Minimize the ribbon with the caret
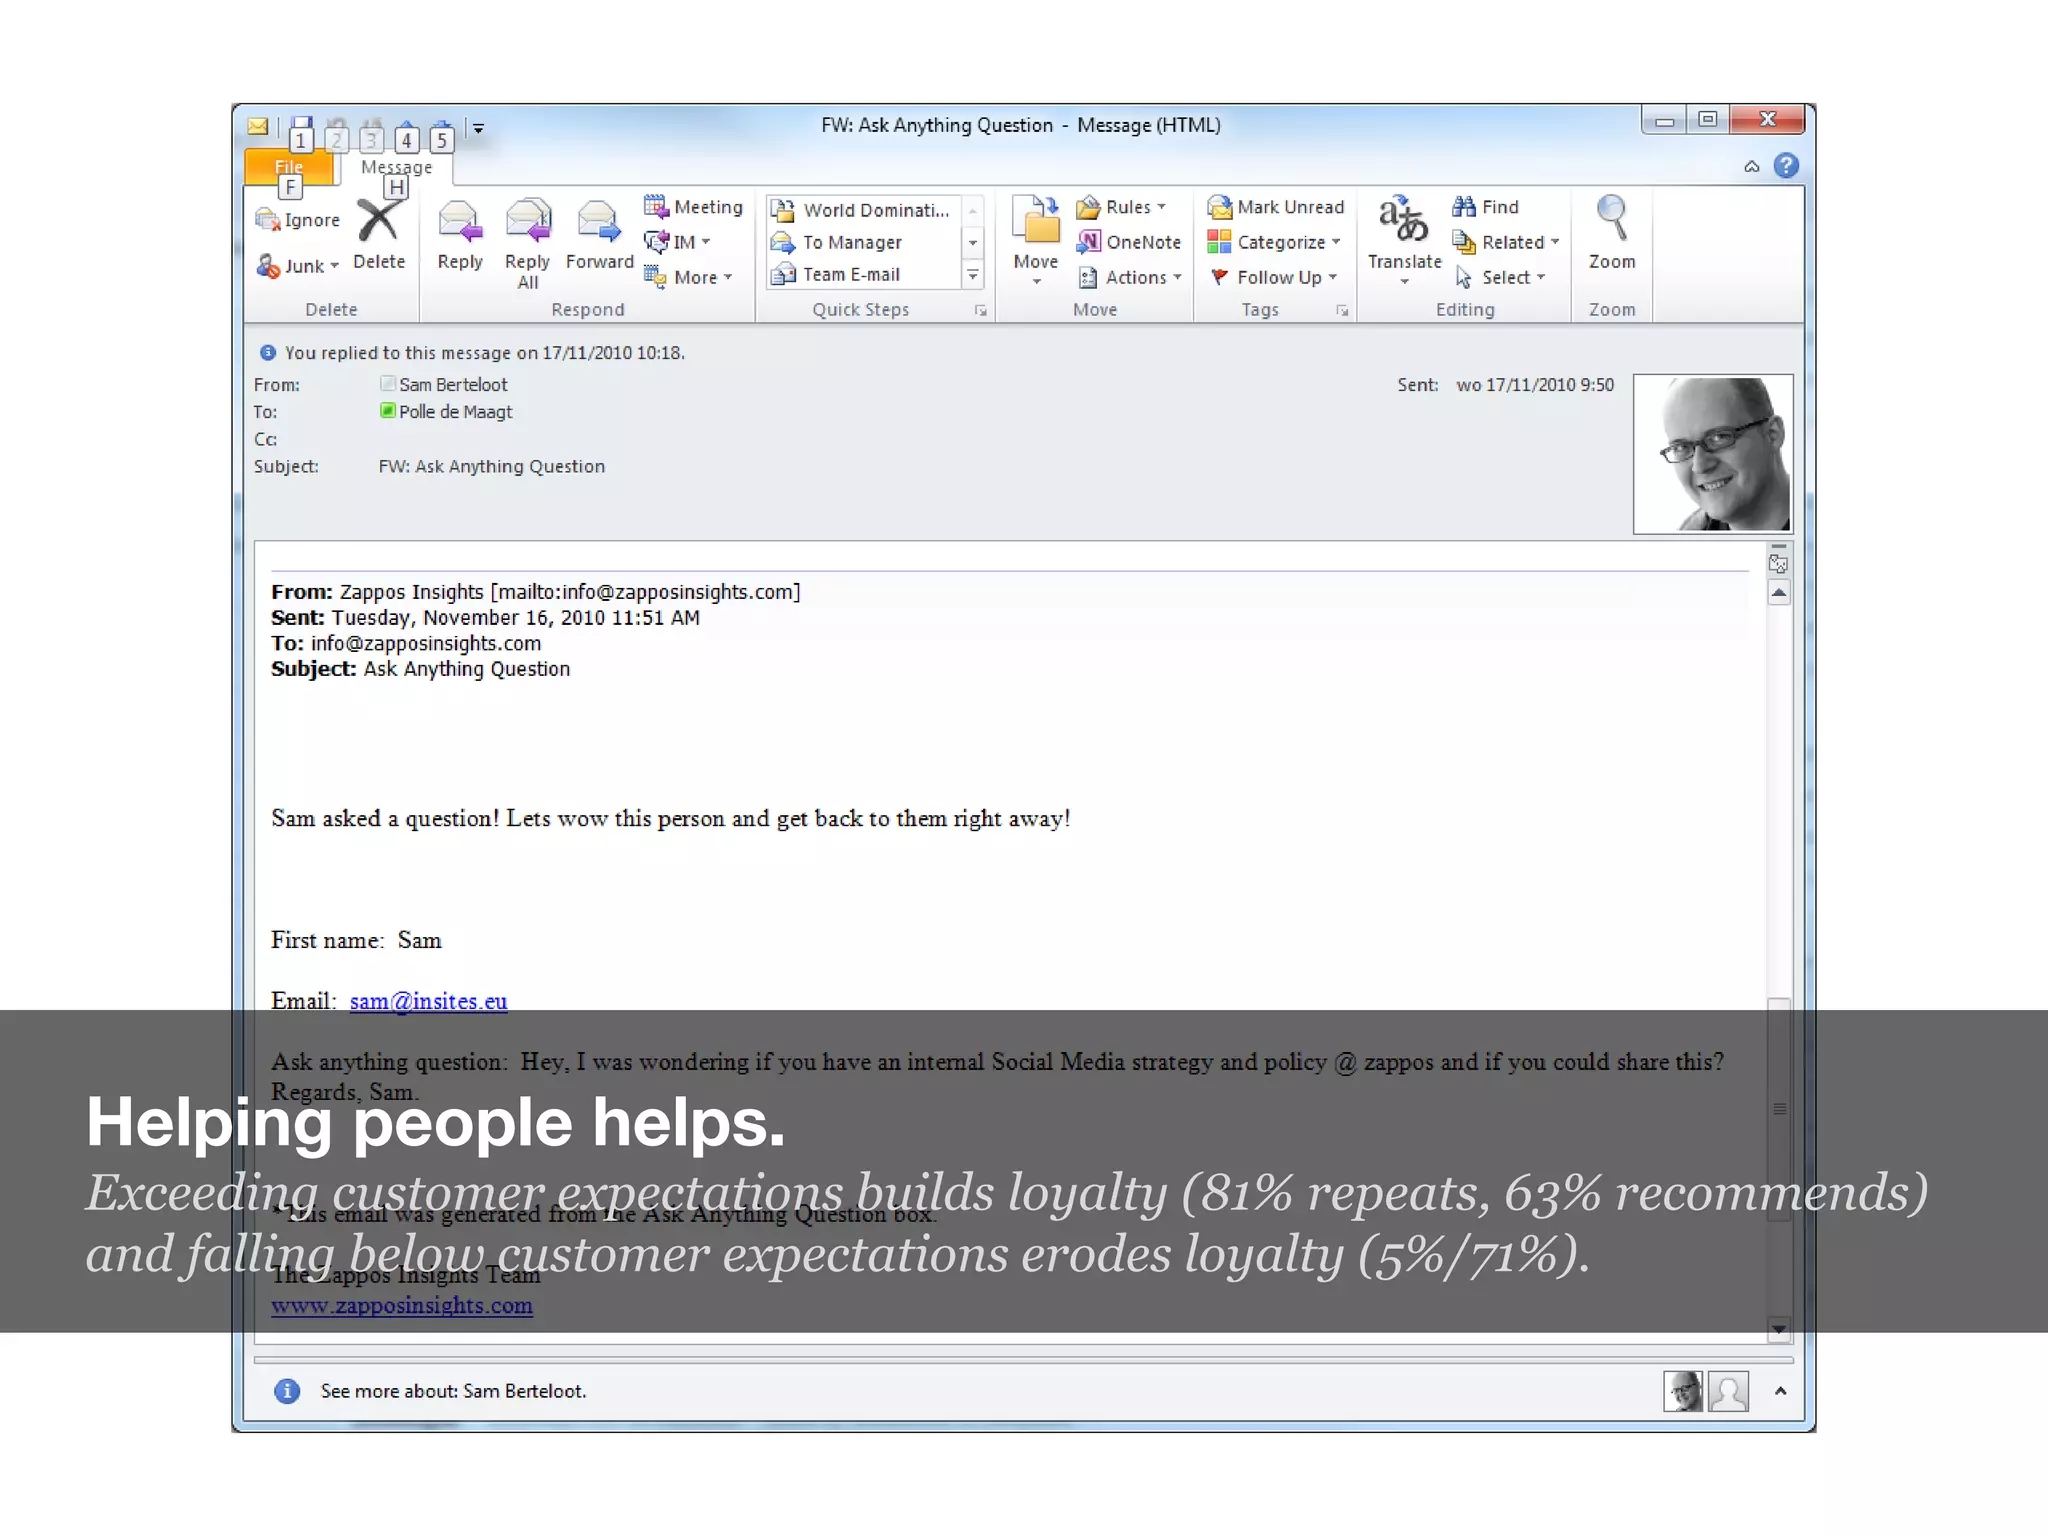2048x1536 pixels. (x=1752, y=167)
